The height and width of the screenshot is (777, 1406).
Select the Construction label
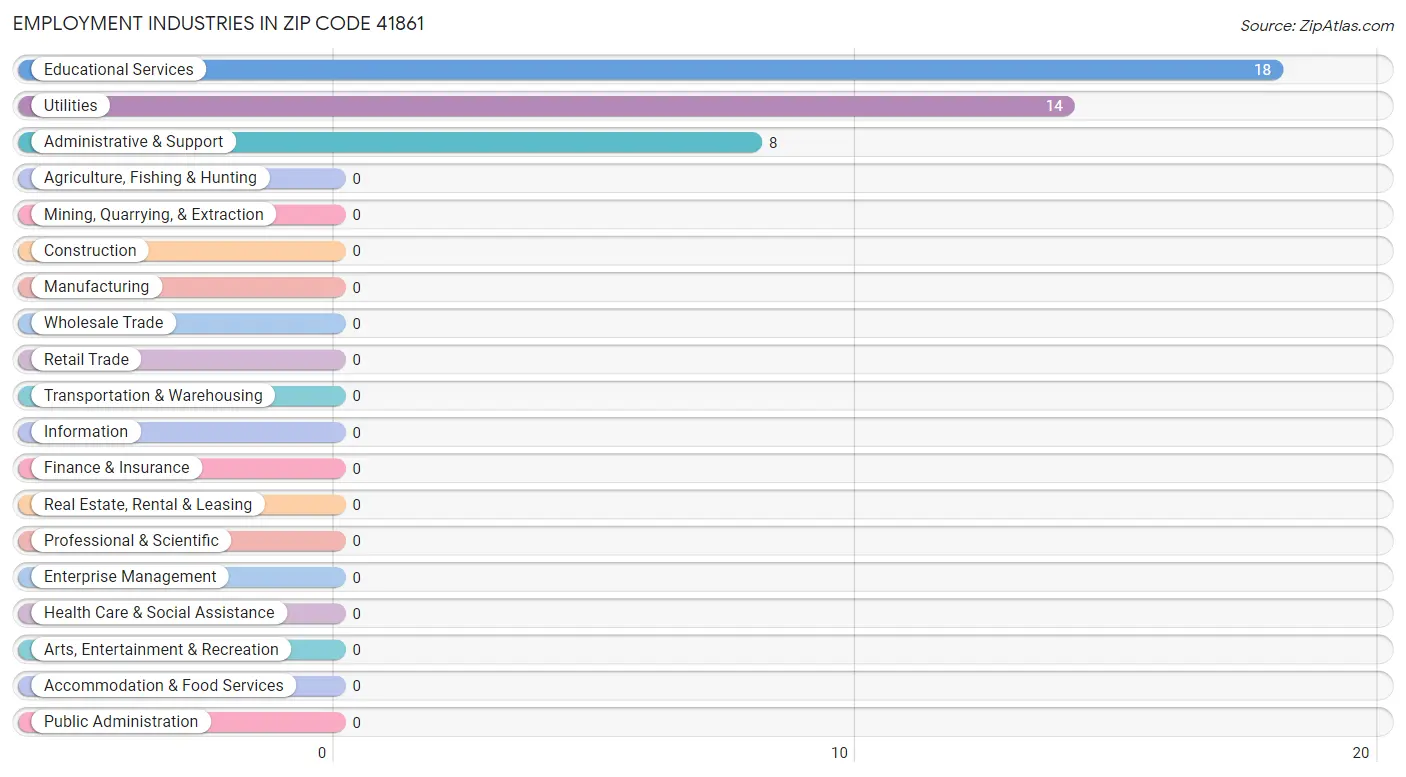click(90, 250)
